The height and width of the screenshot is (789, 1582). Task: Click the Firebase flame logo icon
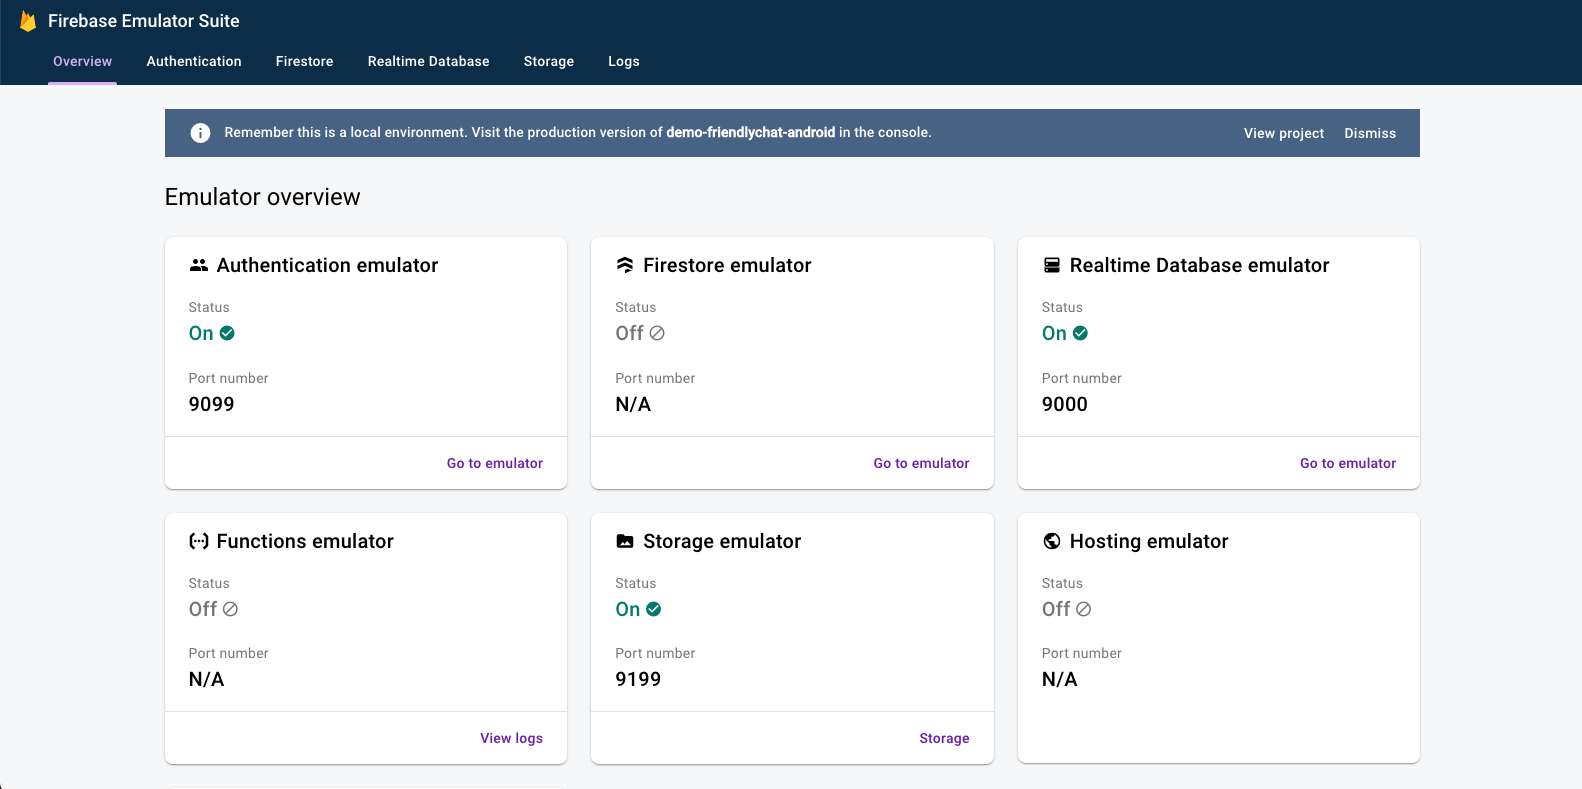click(x=28, y=21)
